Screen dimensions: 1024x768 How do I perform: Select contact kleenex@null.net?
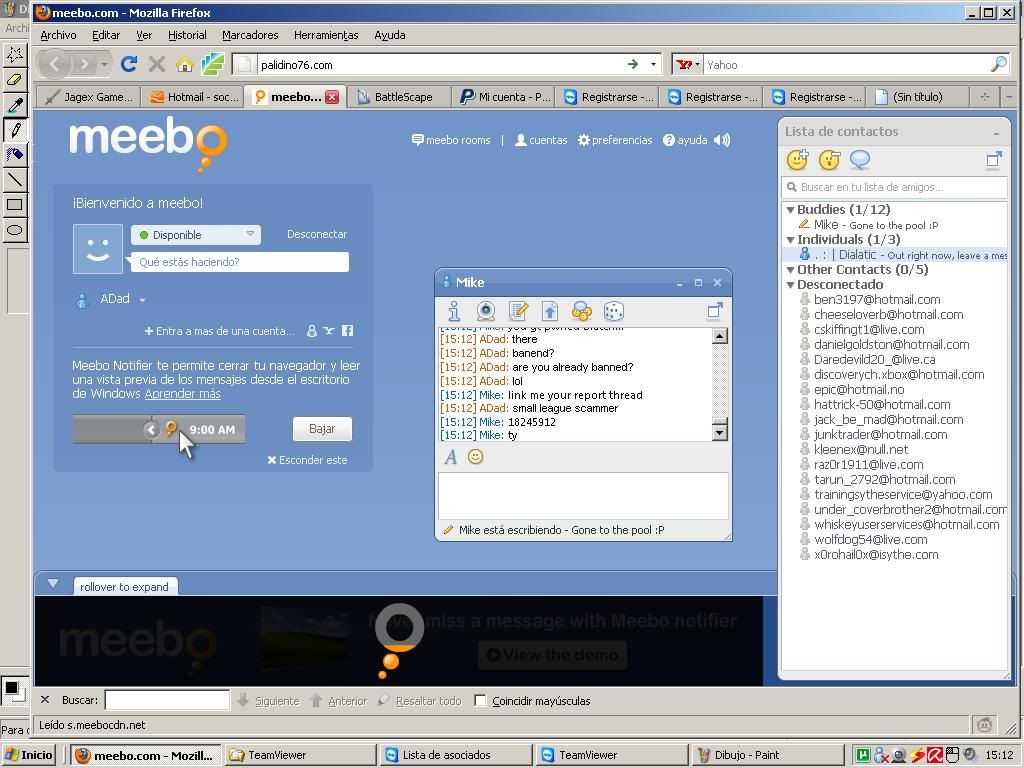pos(860,449)
